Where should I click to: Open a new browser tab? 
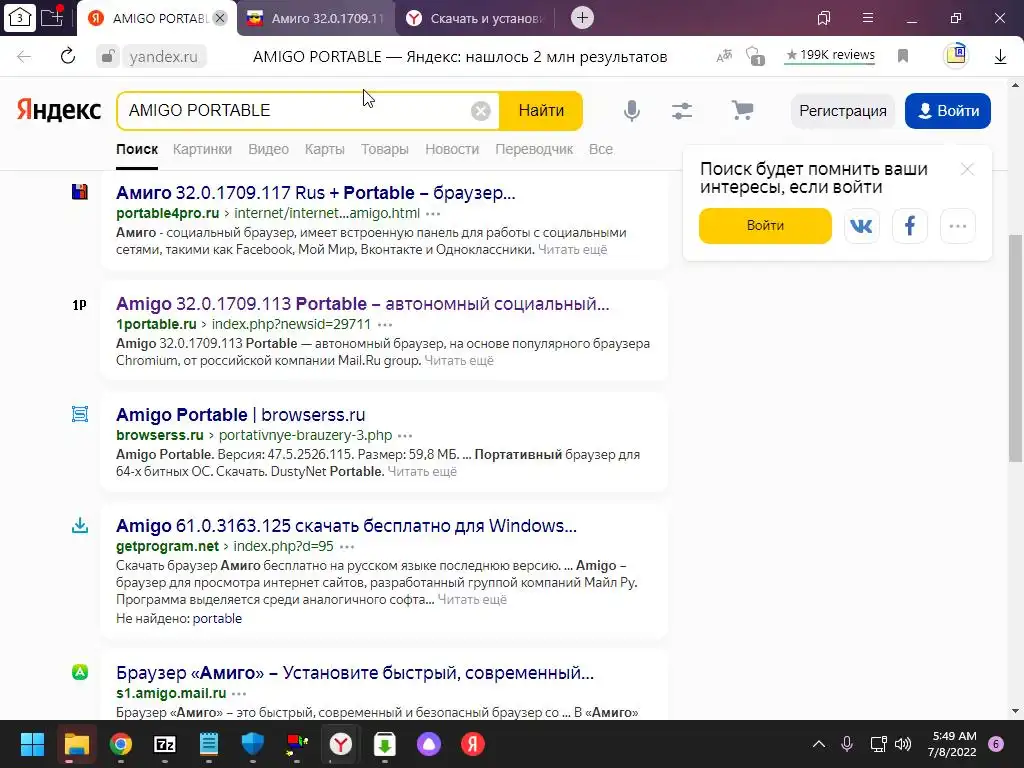pyautogui.click(x=583, y=18)
